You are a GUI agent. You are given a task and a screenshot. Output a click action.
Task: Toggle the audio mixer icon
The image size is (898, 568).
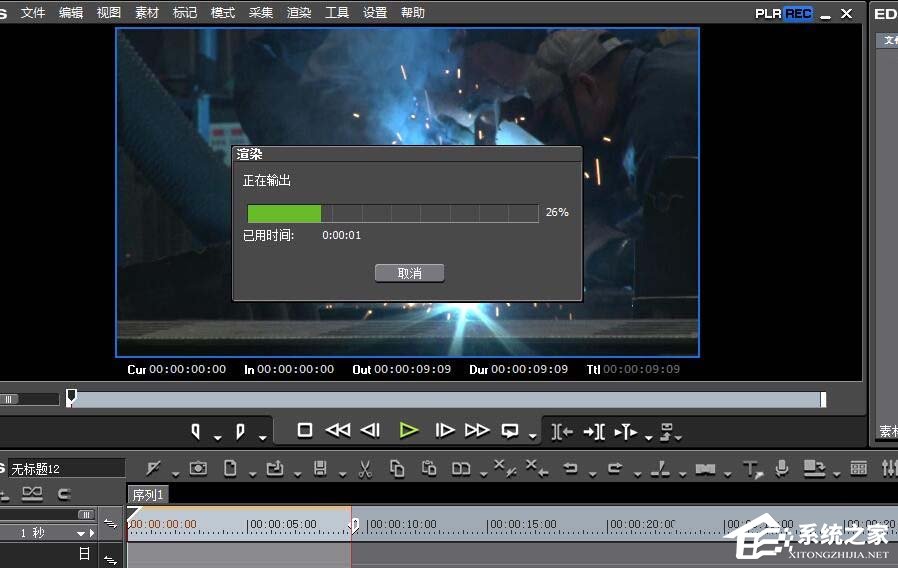[x=888, y=468]
